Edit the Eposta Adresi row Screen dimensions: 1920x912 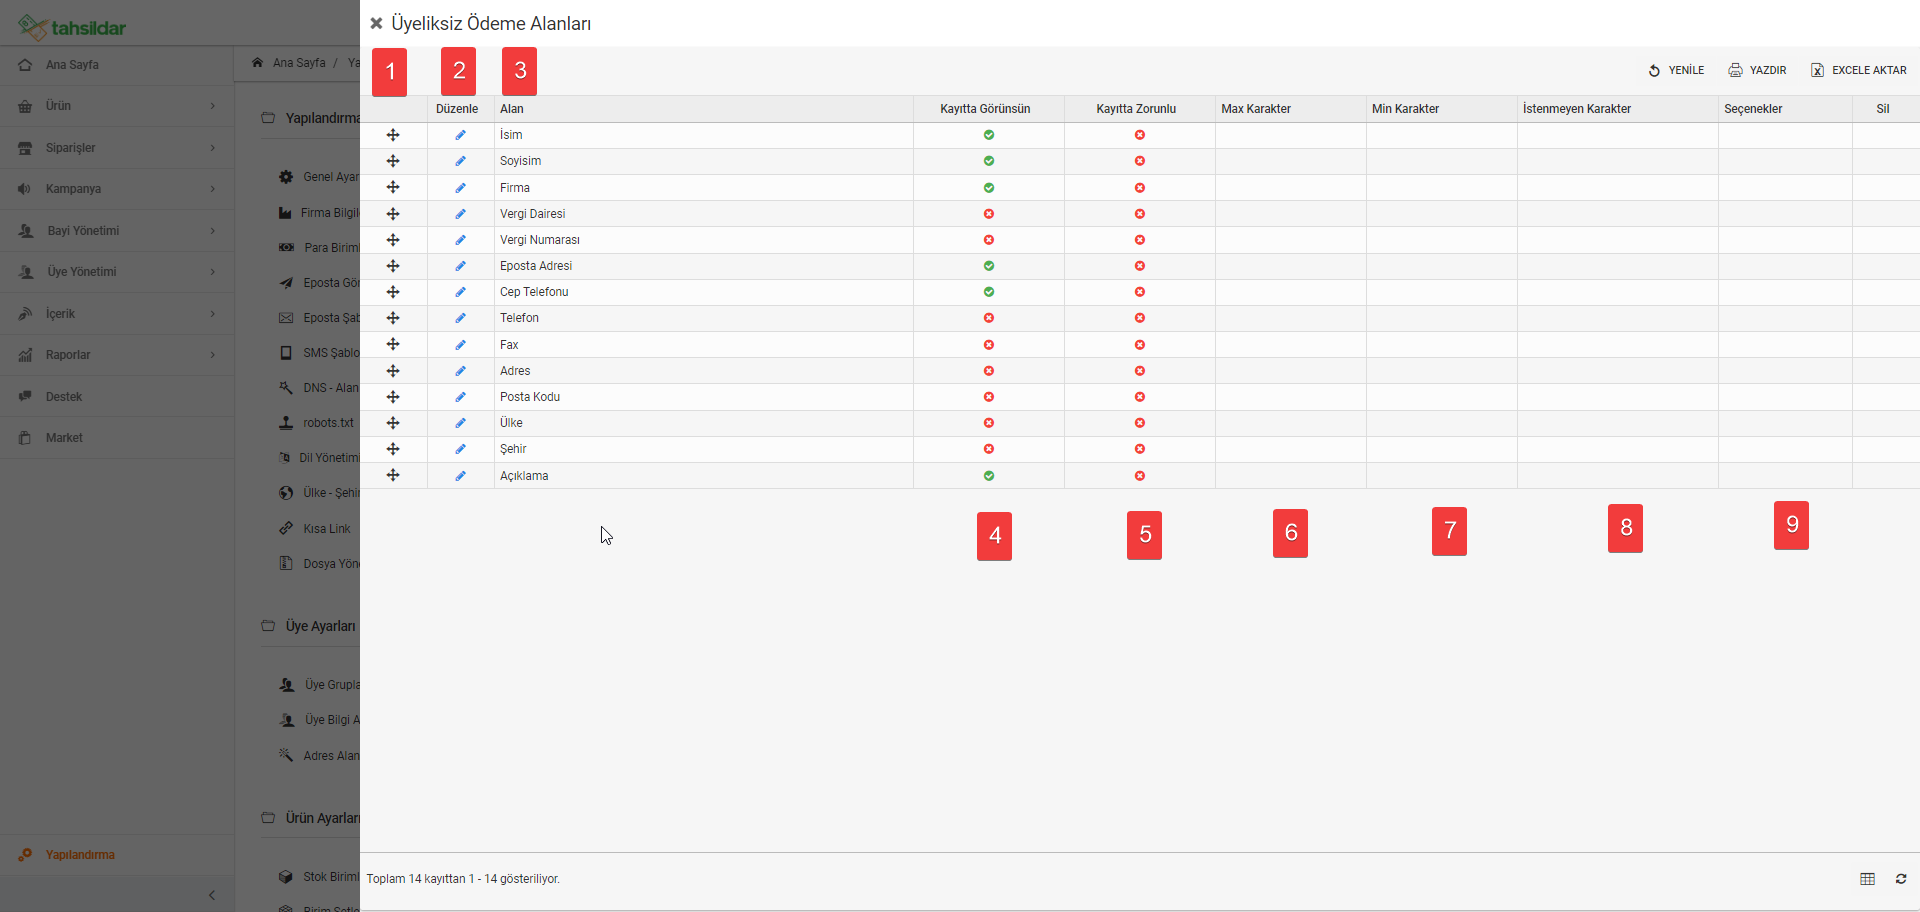(460, 266)
